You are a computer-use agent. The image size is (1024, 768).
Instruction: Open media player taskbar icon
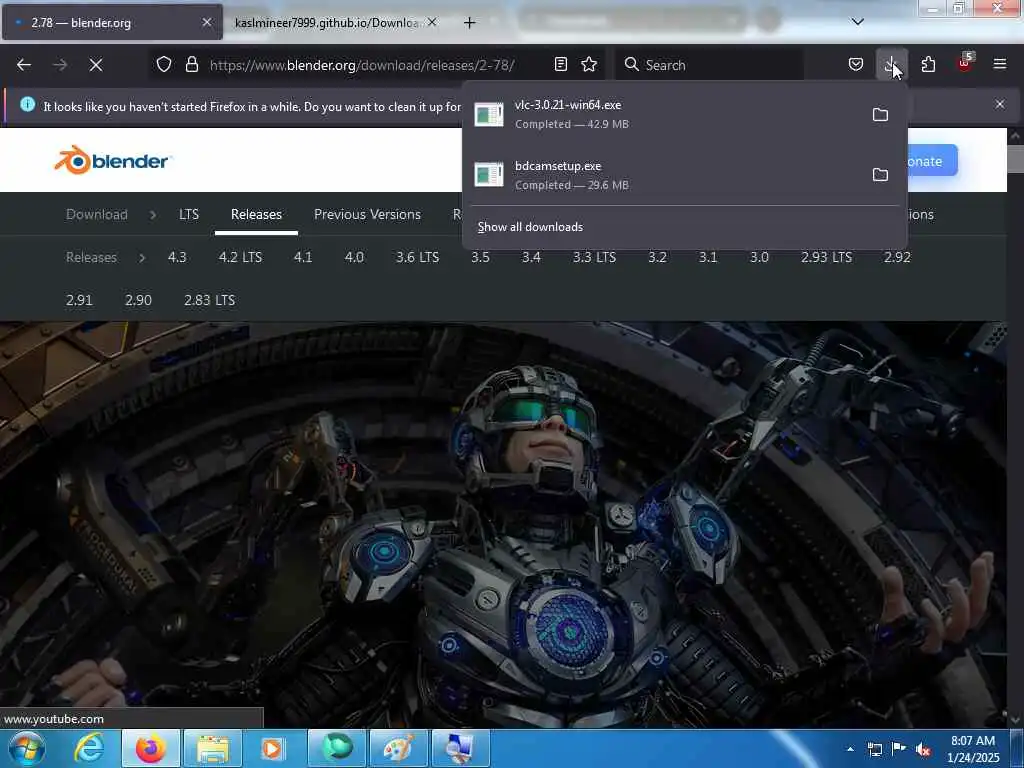click(274, 748)
